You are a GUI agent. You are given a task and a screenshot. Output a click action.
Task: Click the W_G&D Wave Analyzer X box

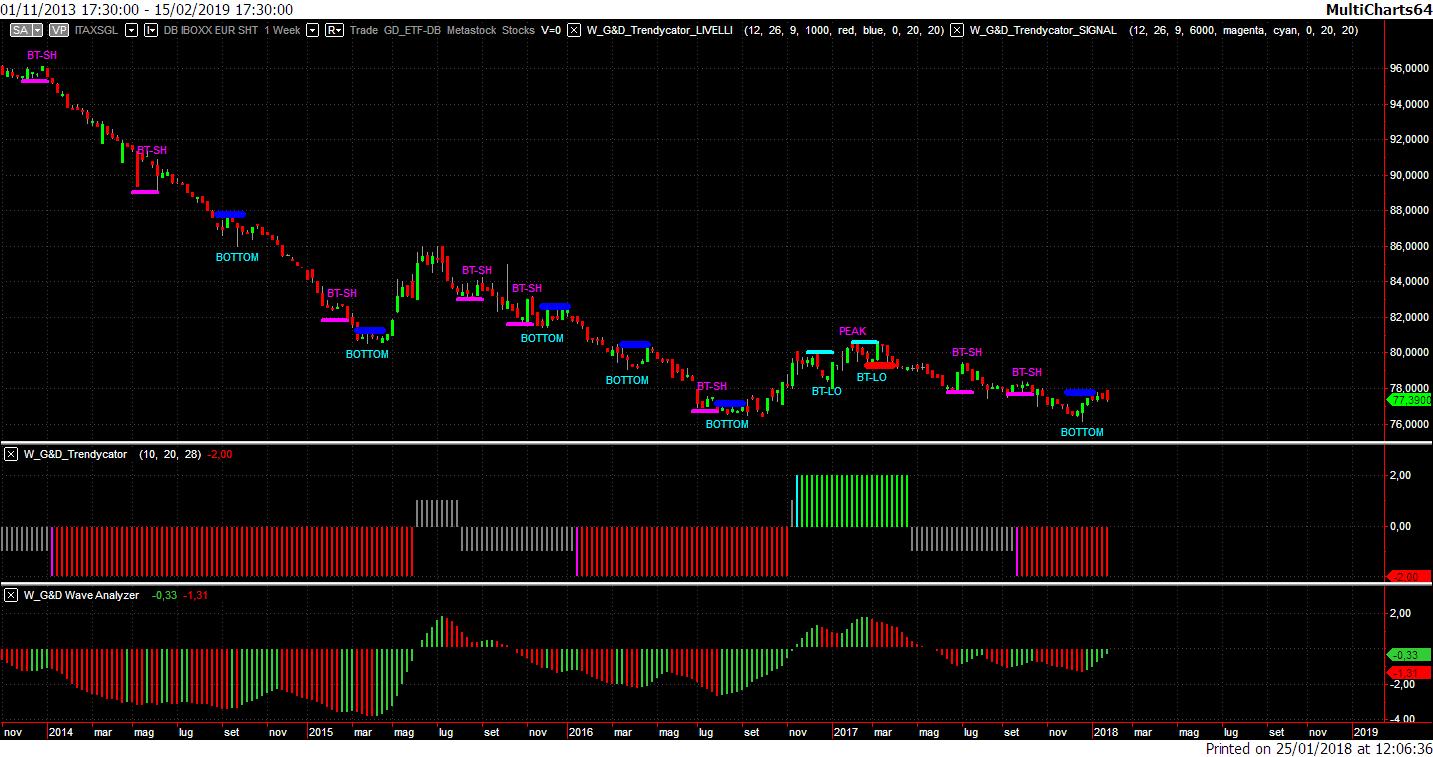click(x=11, y=595)
